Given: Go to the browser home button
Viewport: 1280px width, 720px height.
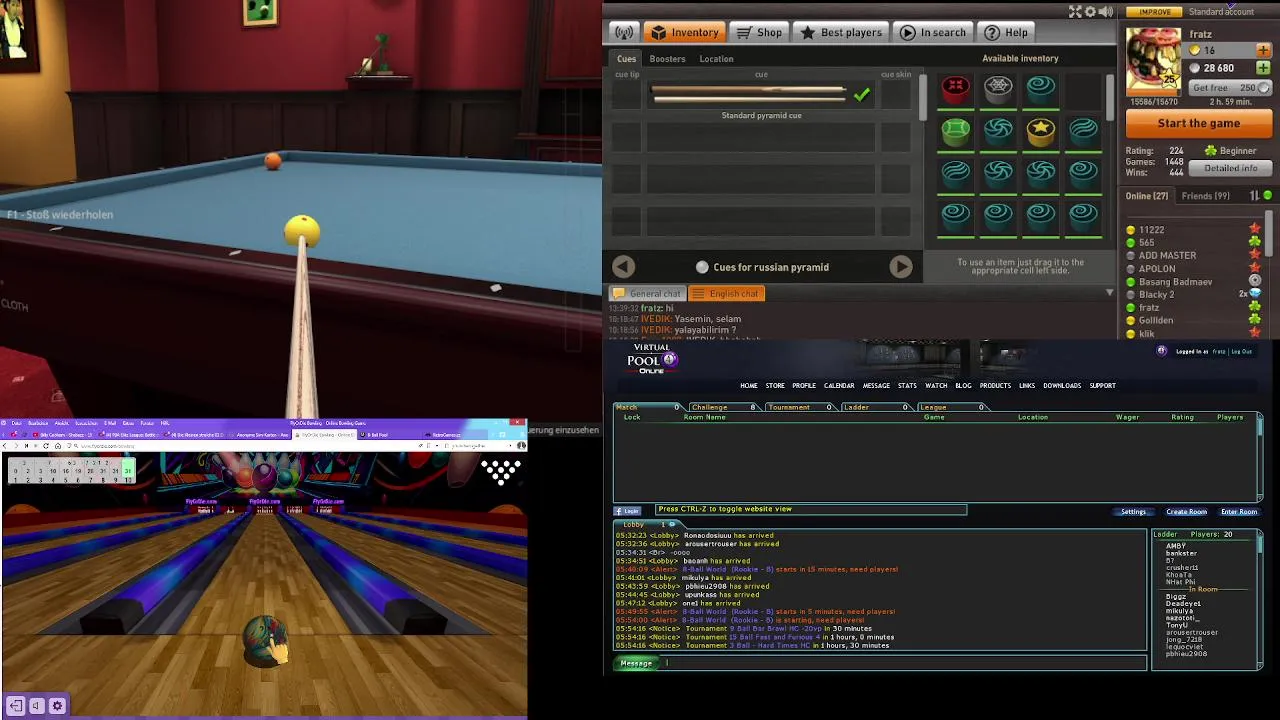Looking at the screenshot, I should (x=58, y=446).
